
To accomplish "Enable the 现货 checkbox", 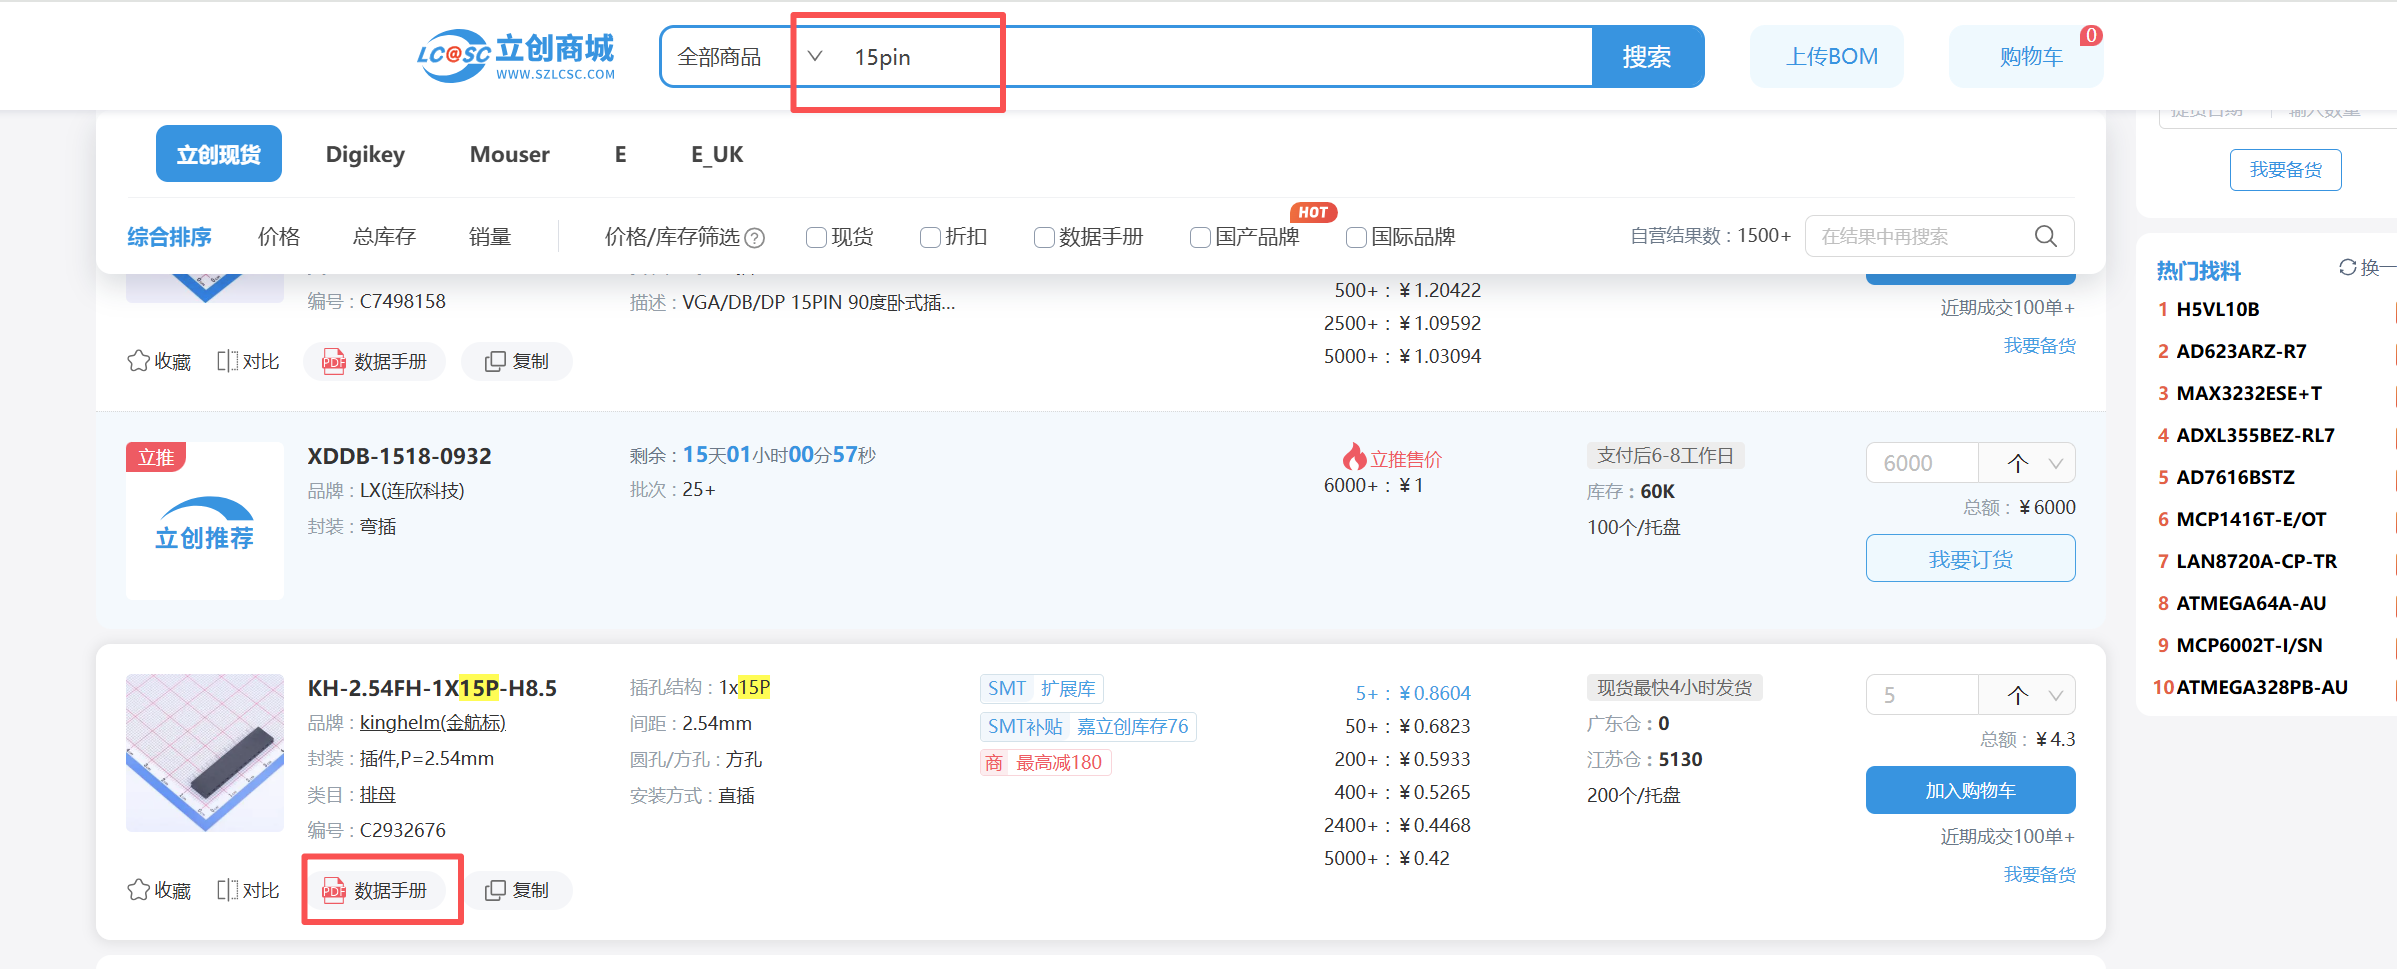I will tap(816, 237).
